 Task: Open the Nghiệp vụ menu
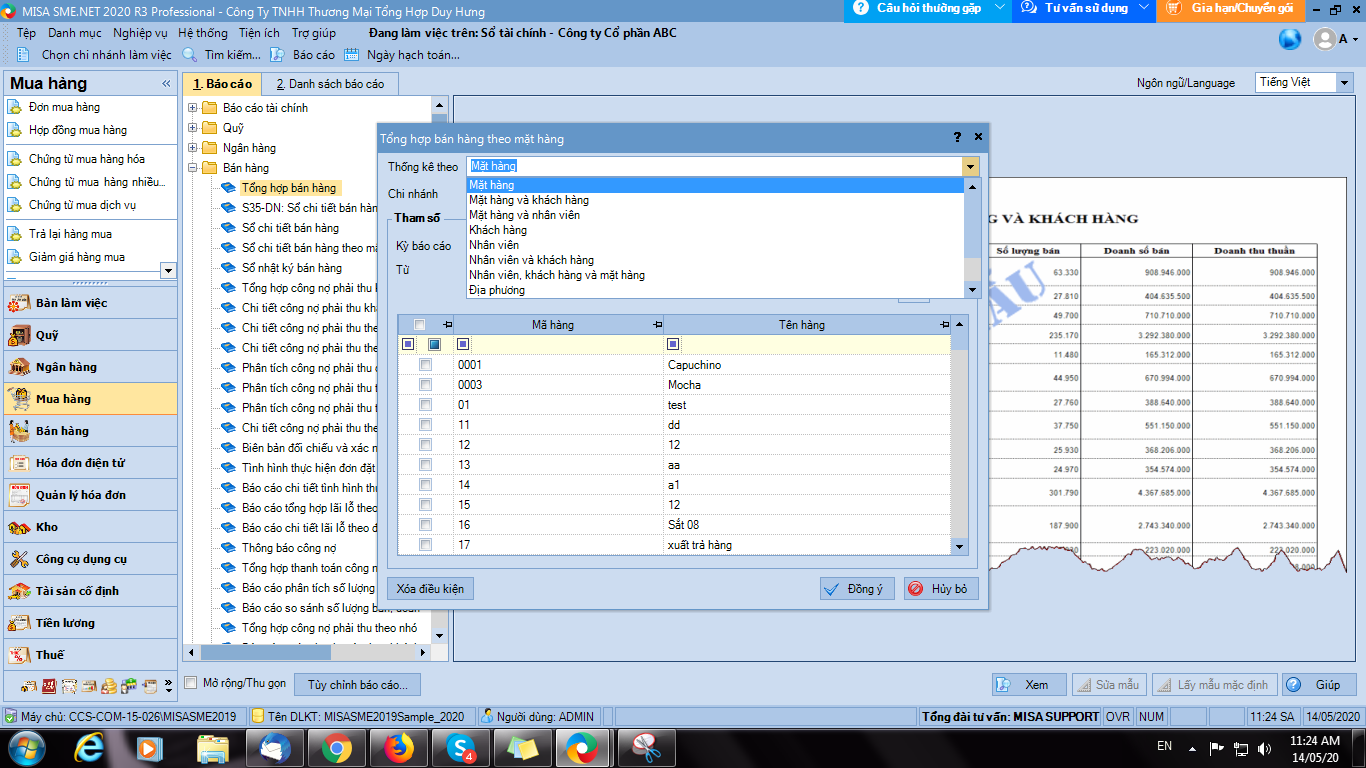140,33
